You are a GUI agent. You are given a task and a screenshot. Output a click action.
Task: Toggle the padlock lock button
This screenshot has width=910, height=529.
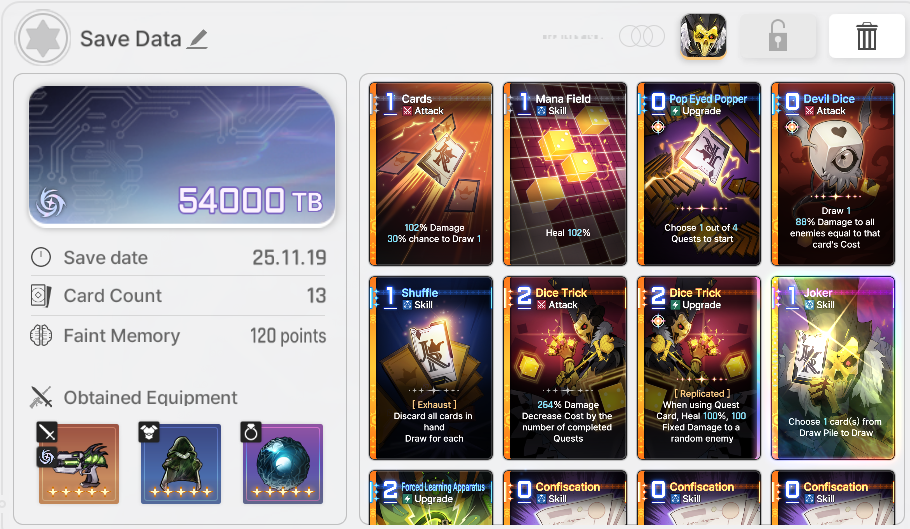tap(778, 36)
